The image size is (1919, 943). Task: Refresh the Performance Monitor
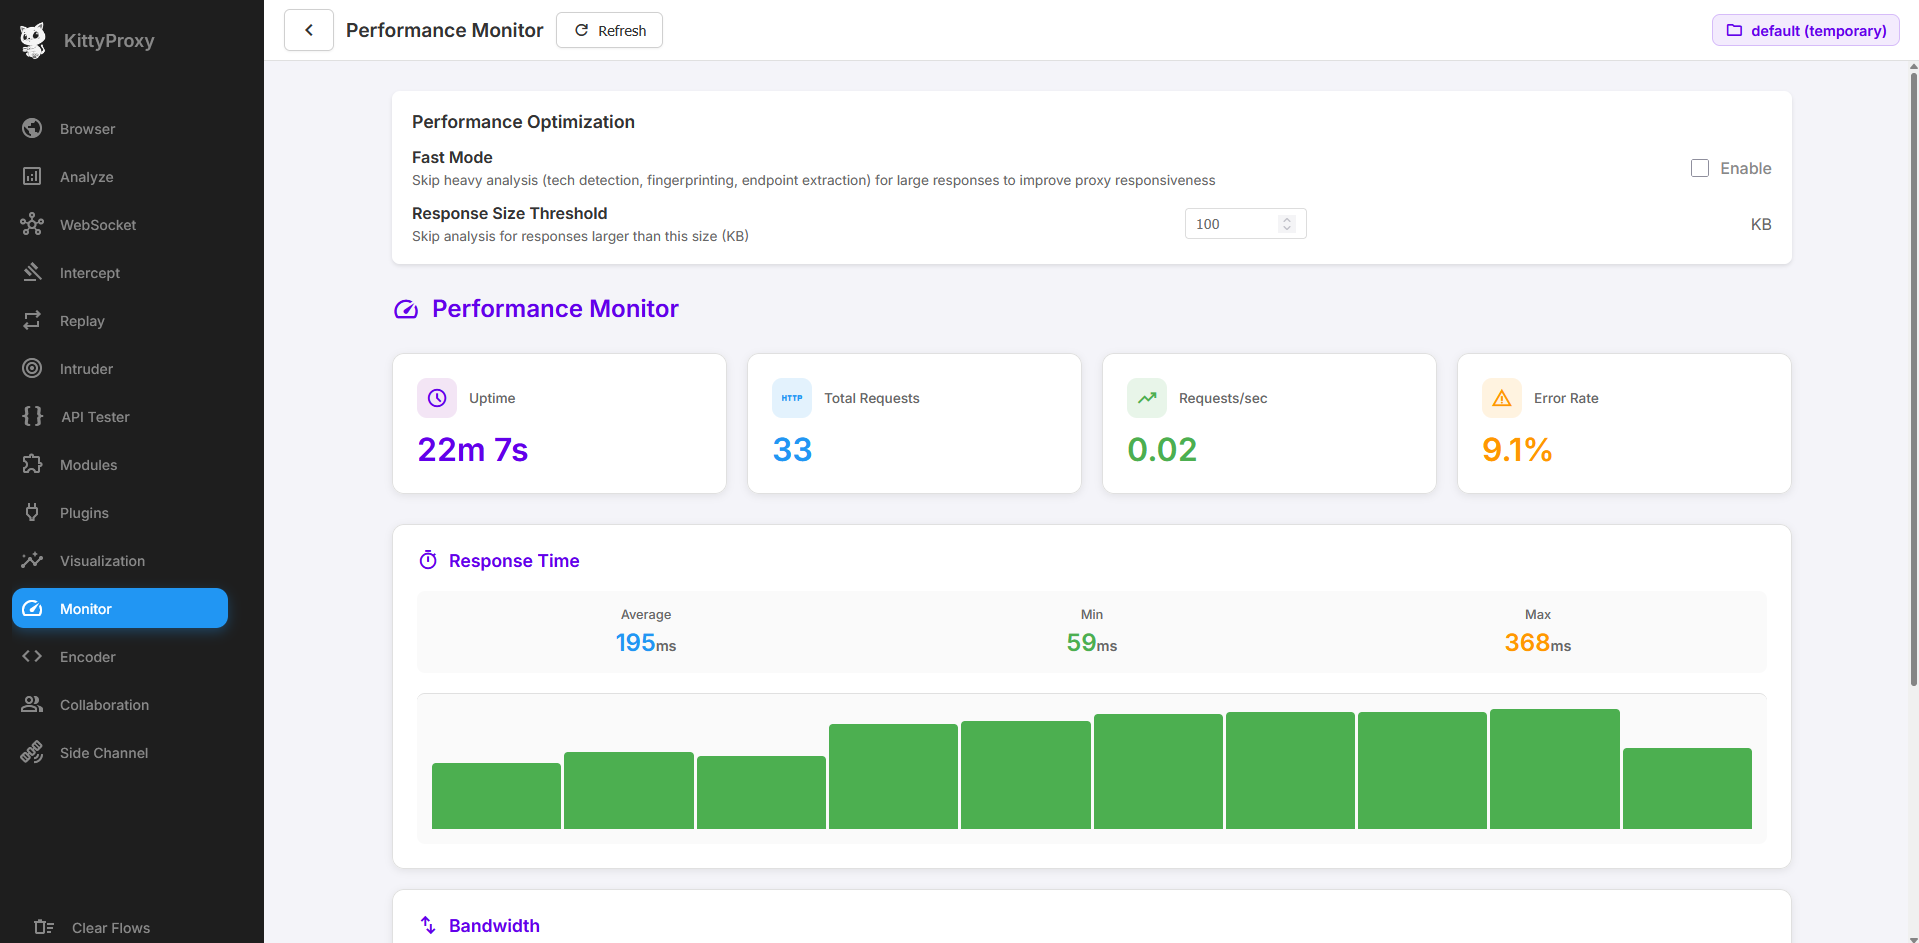(609, 30)
